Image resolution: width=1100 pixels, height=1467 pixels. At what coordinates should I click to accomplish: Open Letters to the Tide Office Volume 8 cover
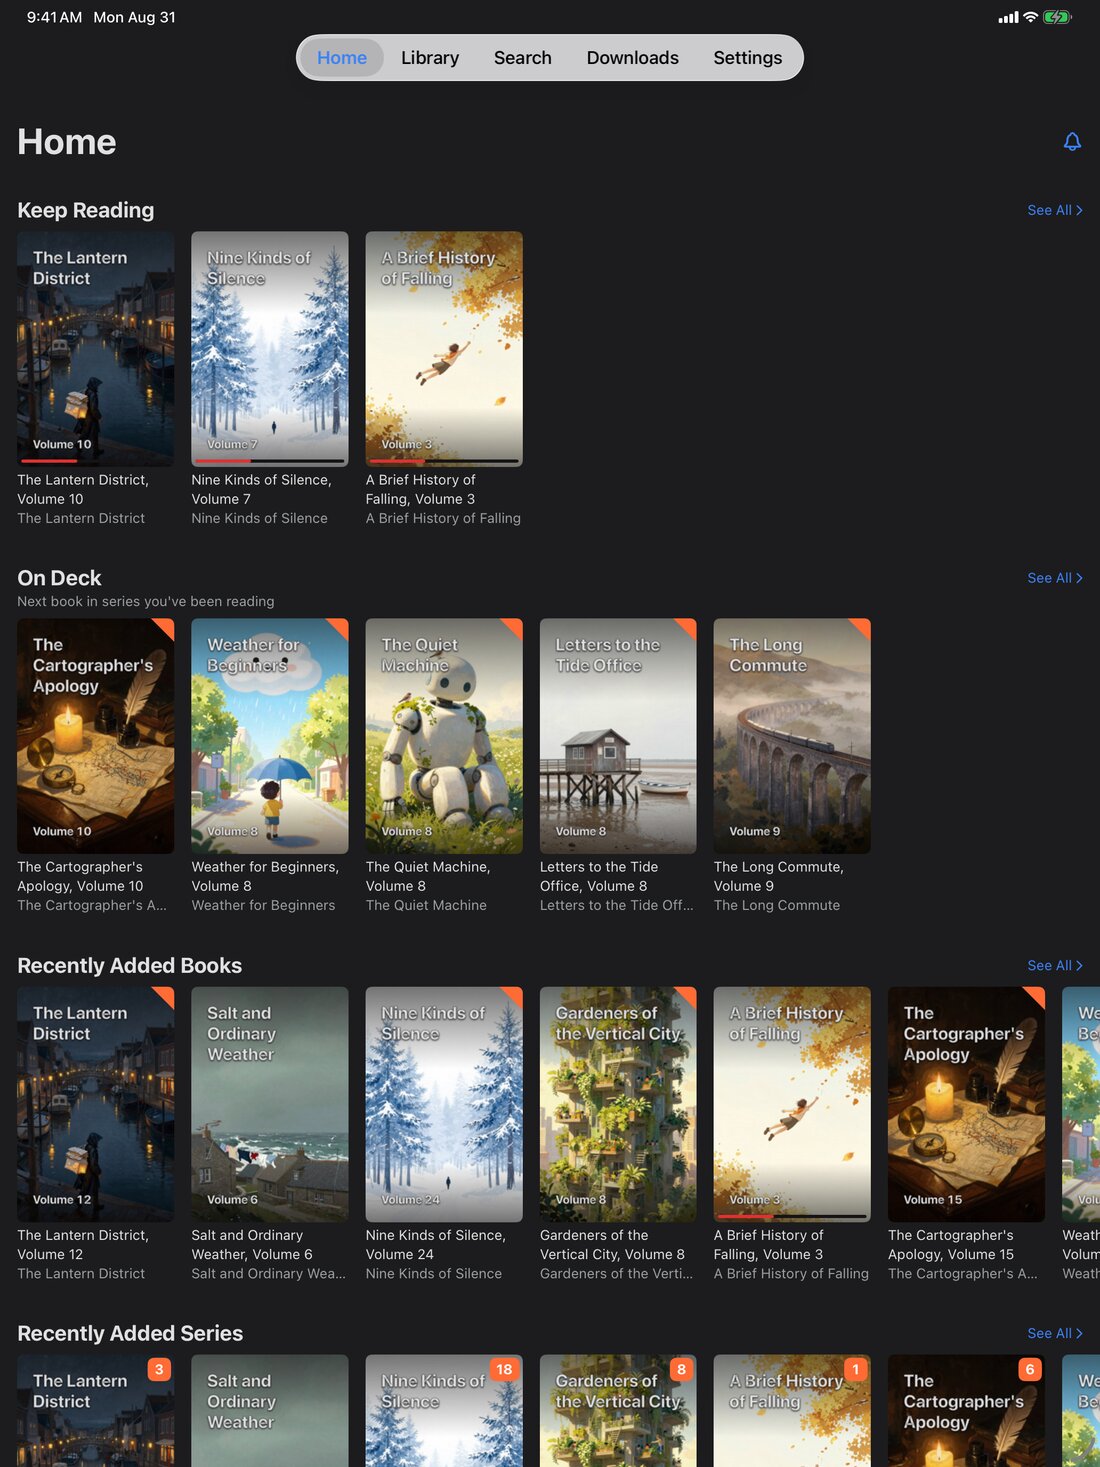(x=618, y=736)
